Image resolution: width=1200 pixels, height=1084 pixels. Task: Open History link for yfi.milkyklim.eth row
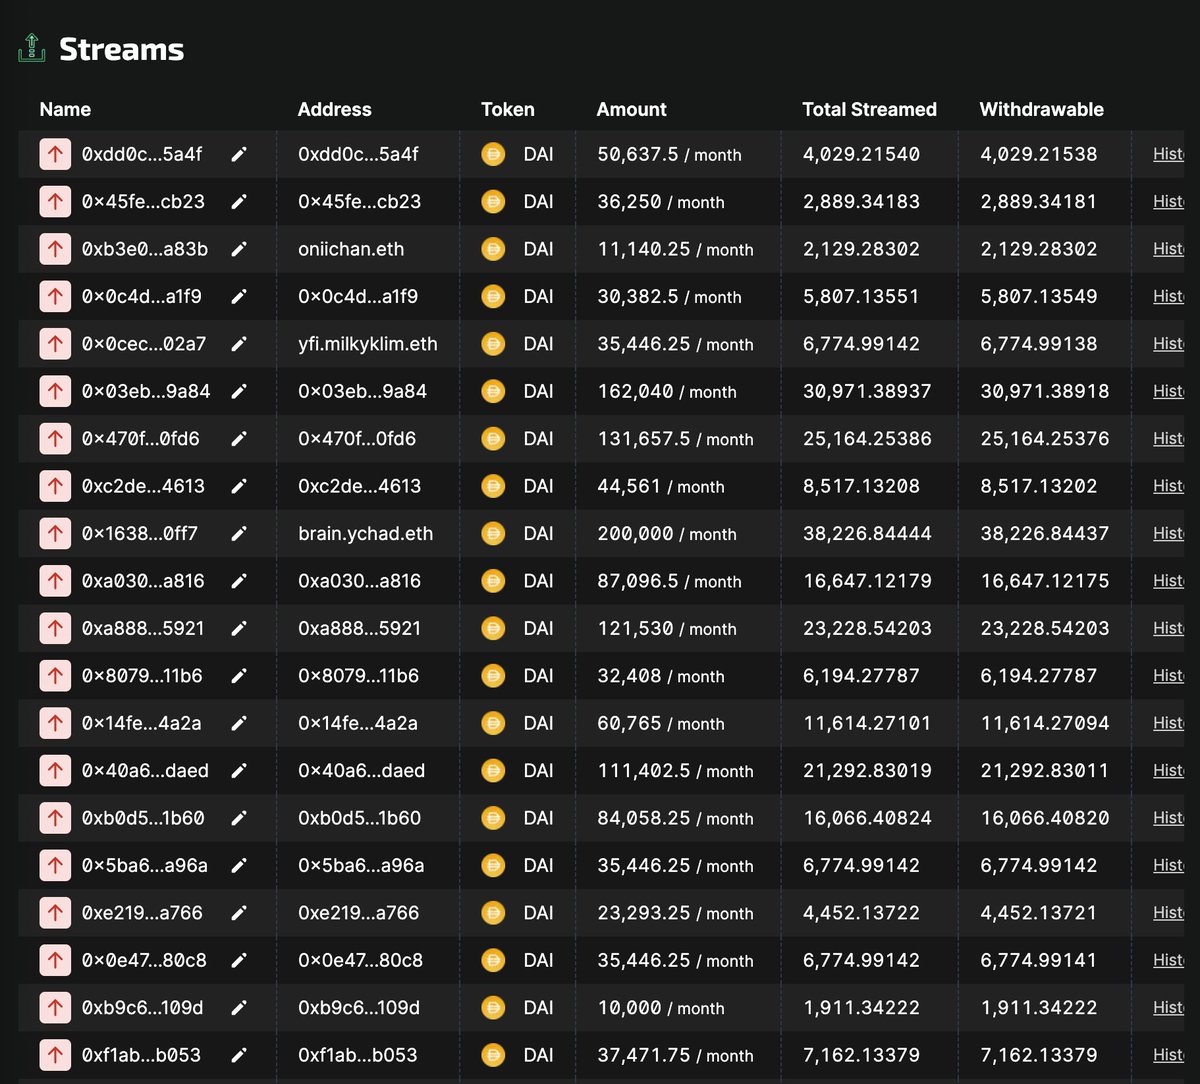[1168, 344]
